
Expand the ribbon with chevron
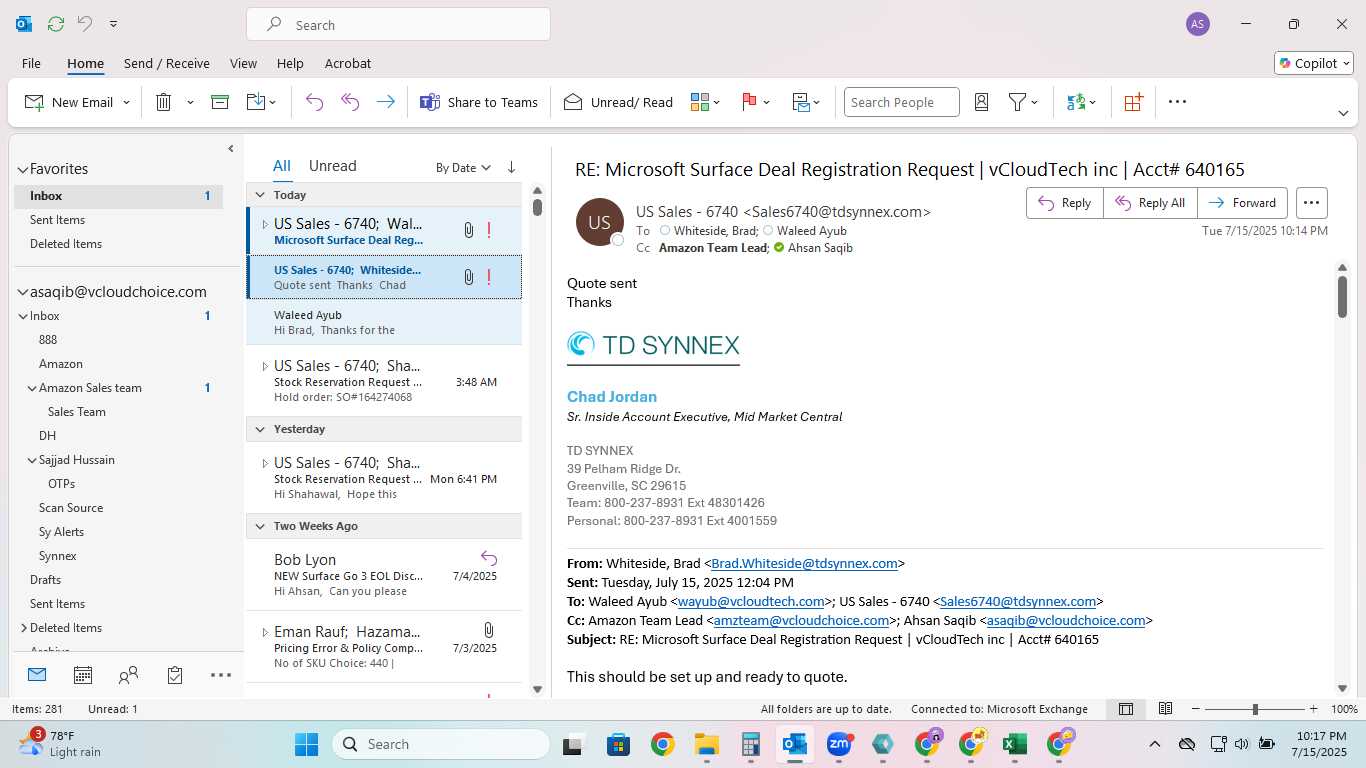pos(1343,113)
